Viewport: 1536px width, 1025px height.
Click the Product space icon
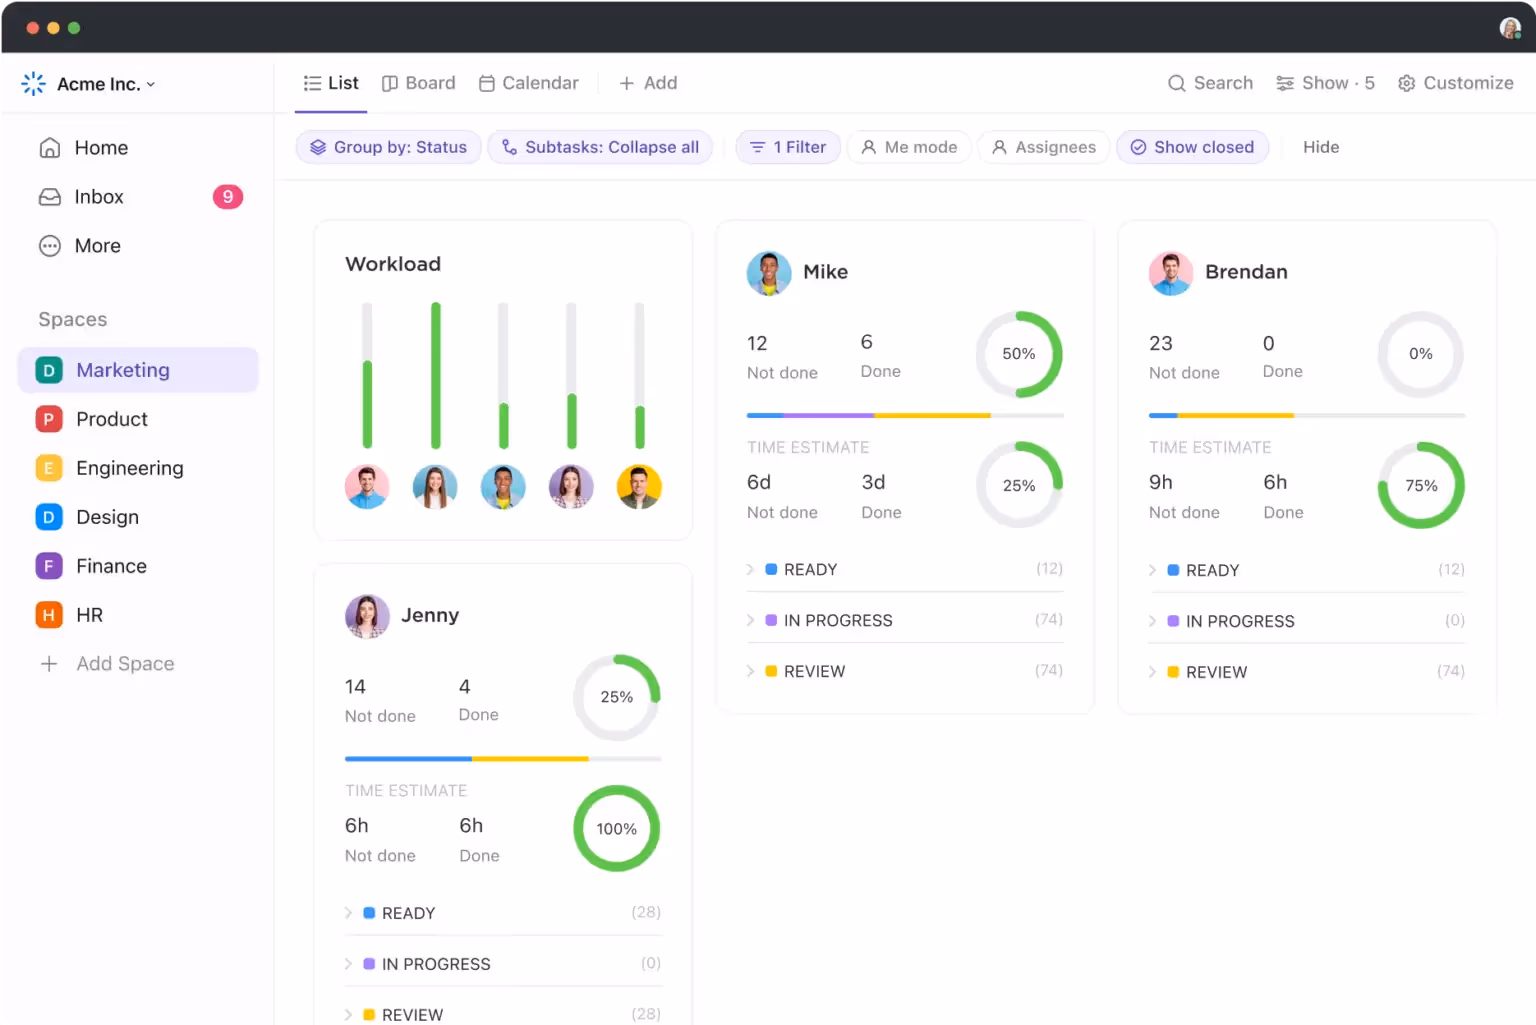pyautogui.click(x=48, y=419)
